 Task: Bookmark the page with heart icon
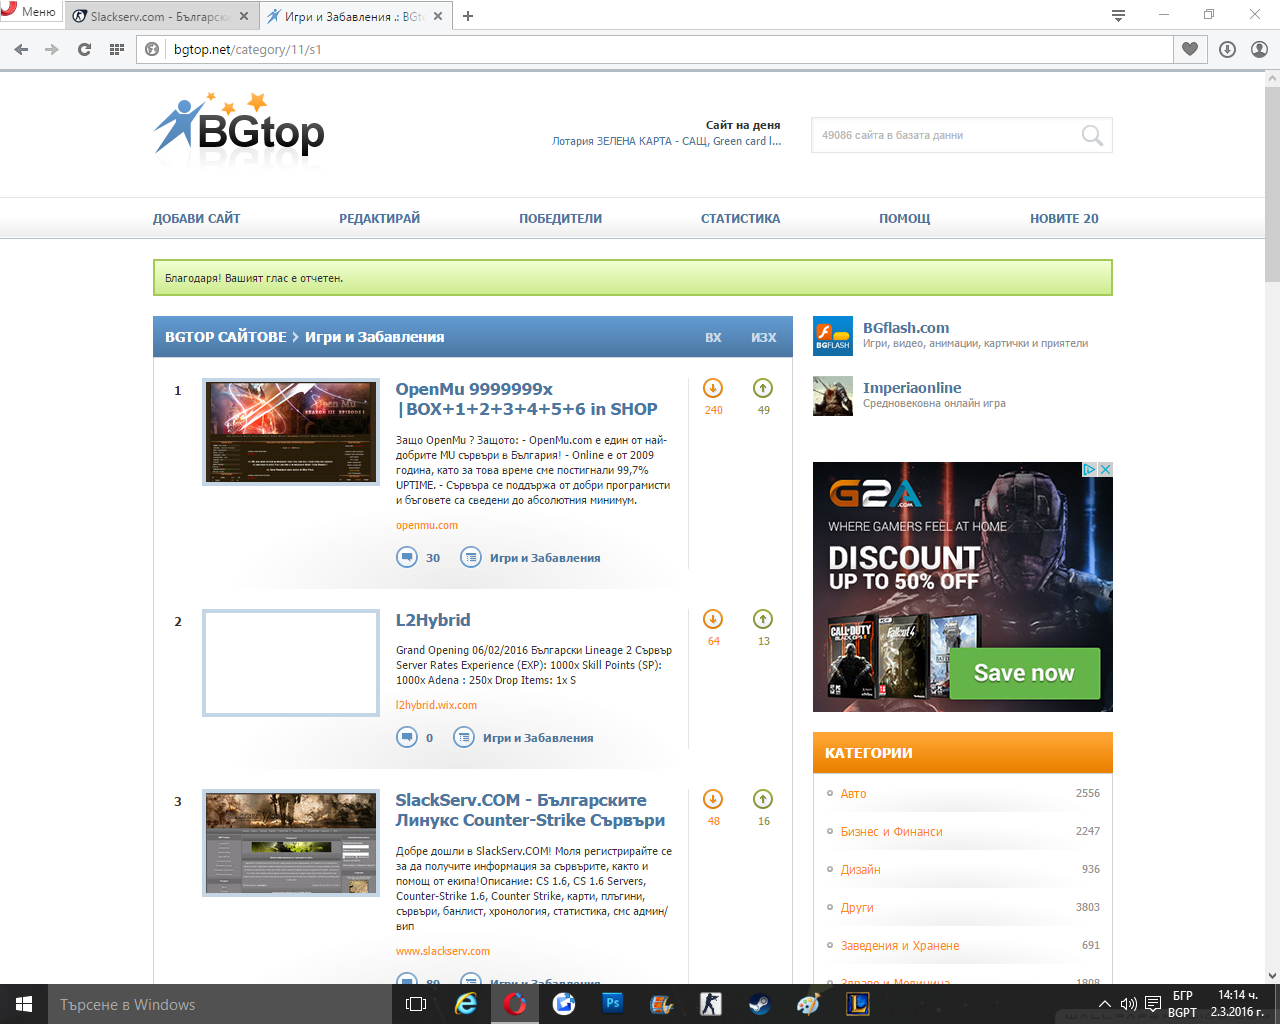1190,49
